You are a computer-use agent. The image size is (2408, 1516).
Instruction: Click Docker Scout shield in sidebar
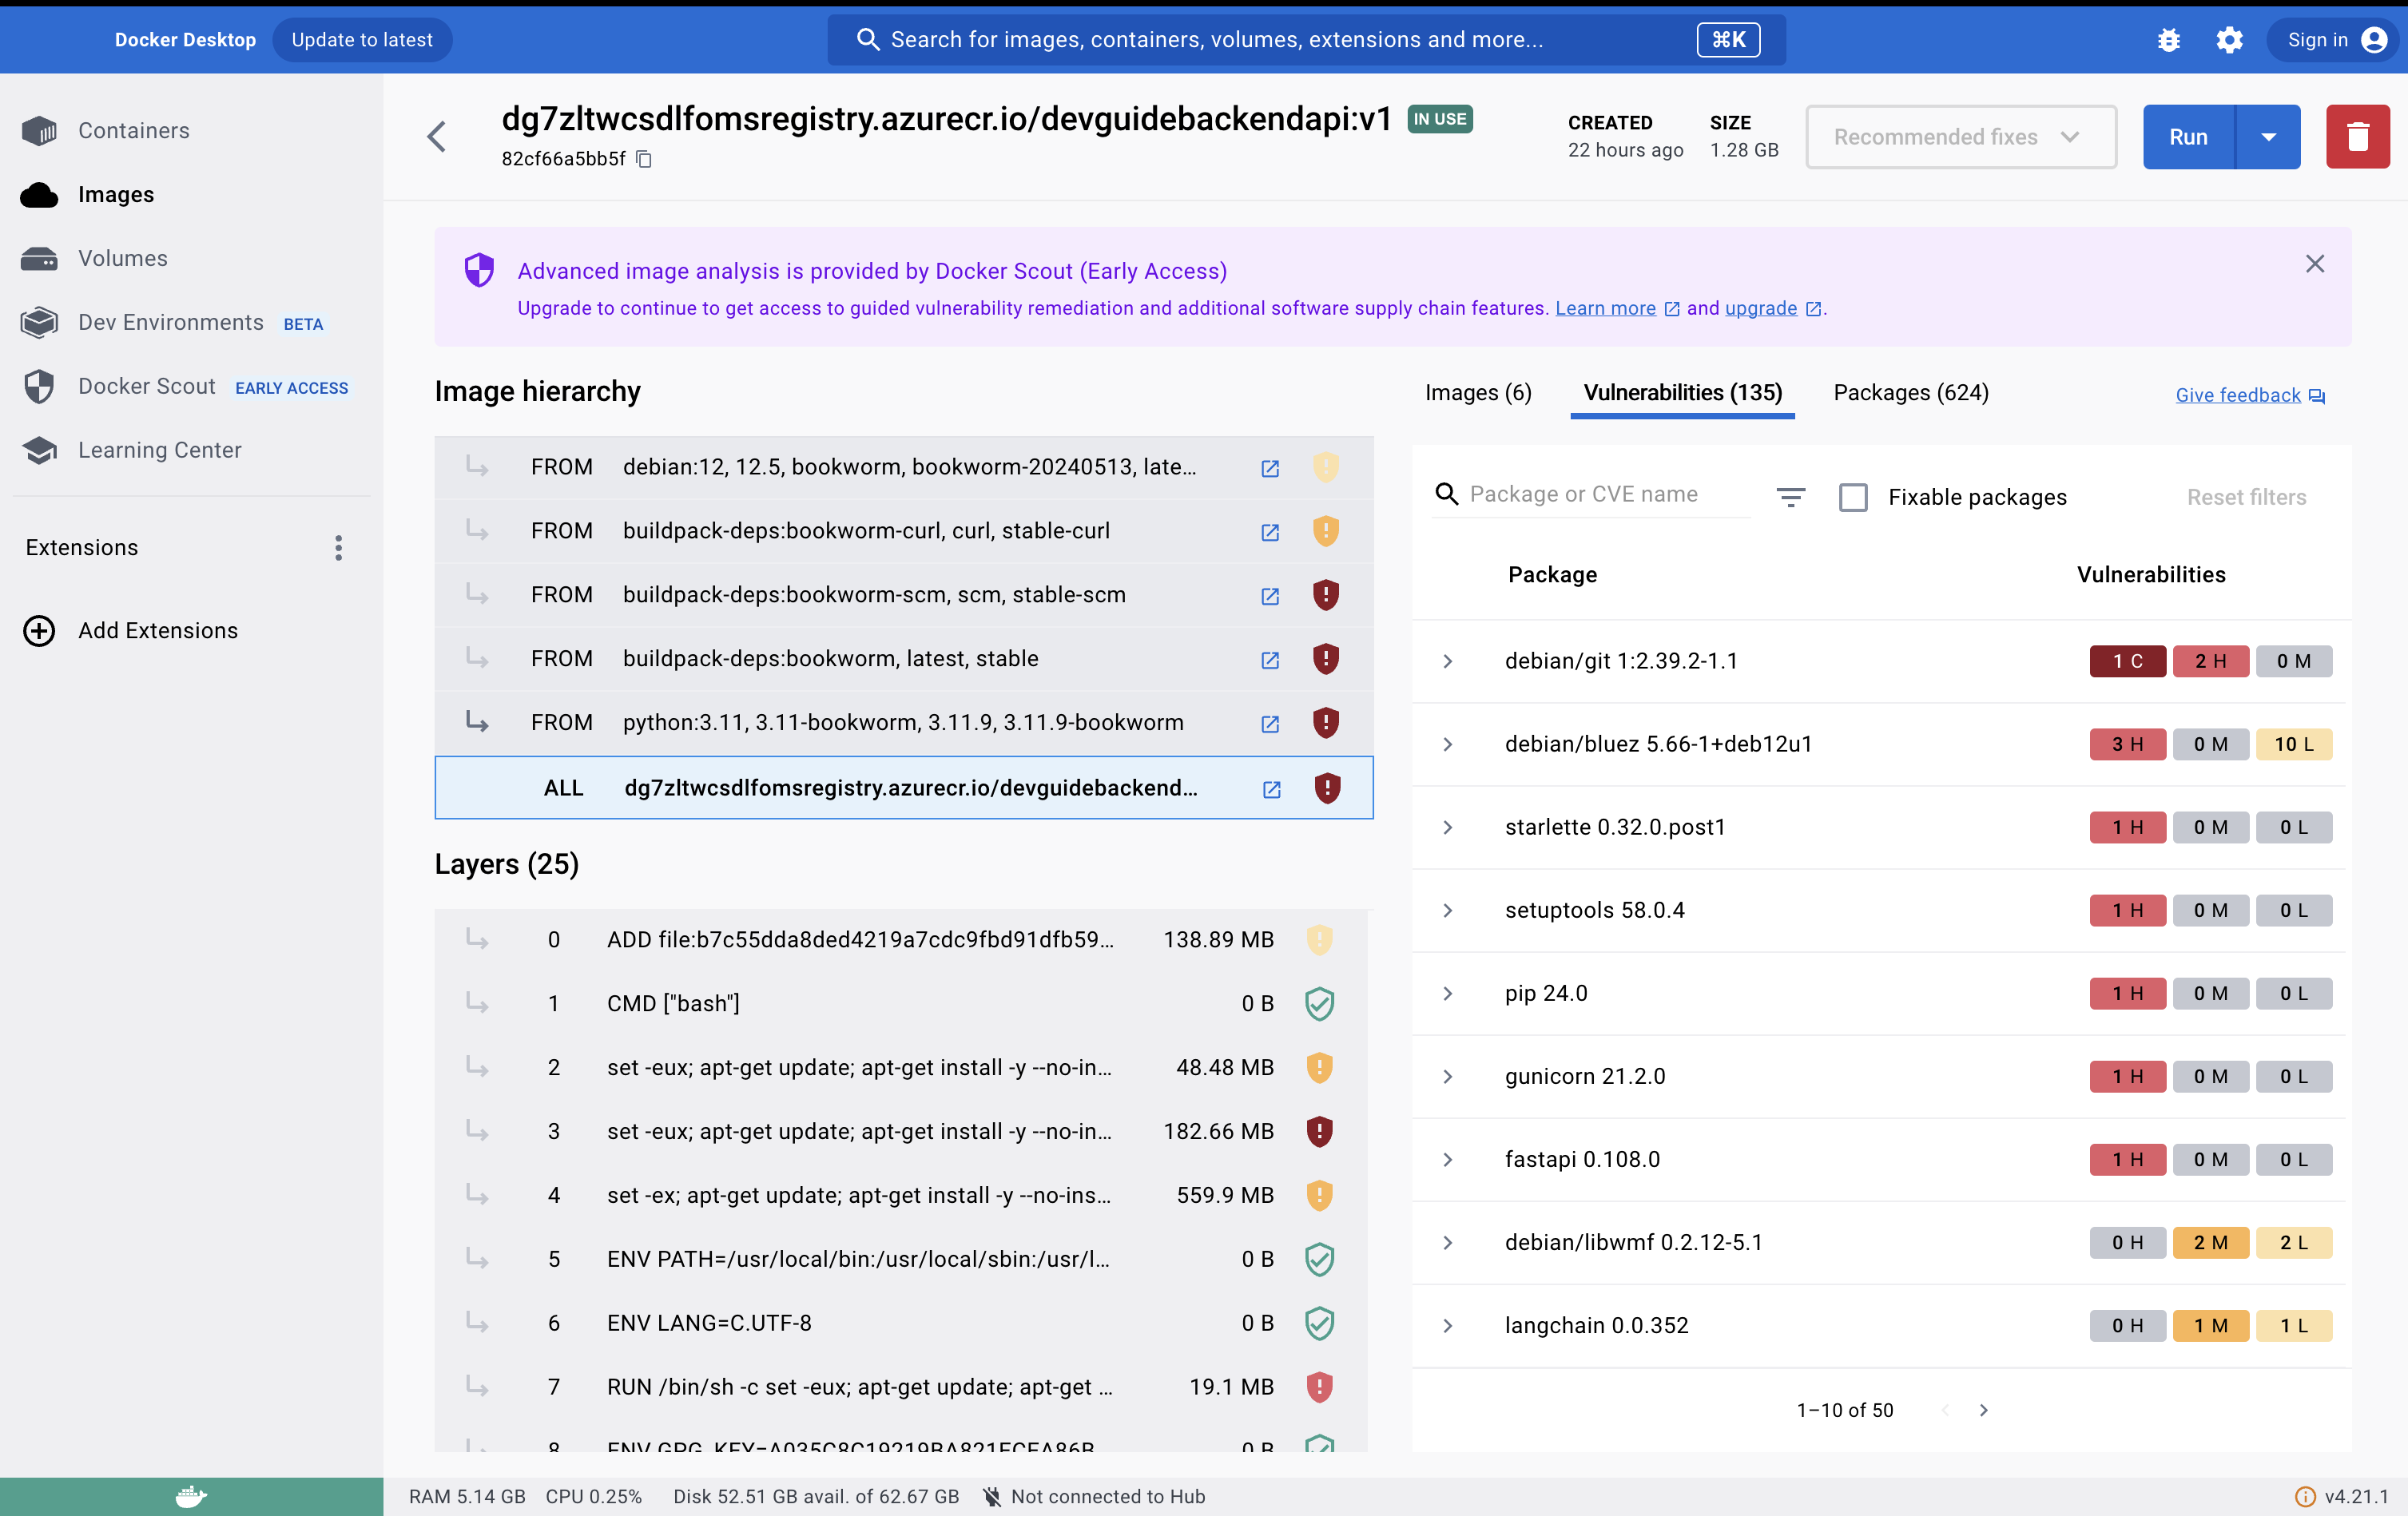[x=40, y=386]
